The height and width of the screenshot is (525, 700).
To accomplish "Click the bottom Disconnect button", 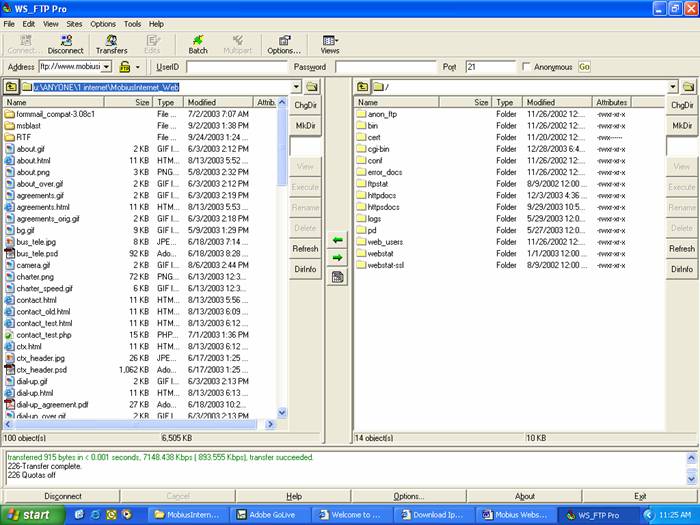I will [x=62, y=496].
